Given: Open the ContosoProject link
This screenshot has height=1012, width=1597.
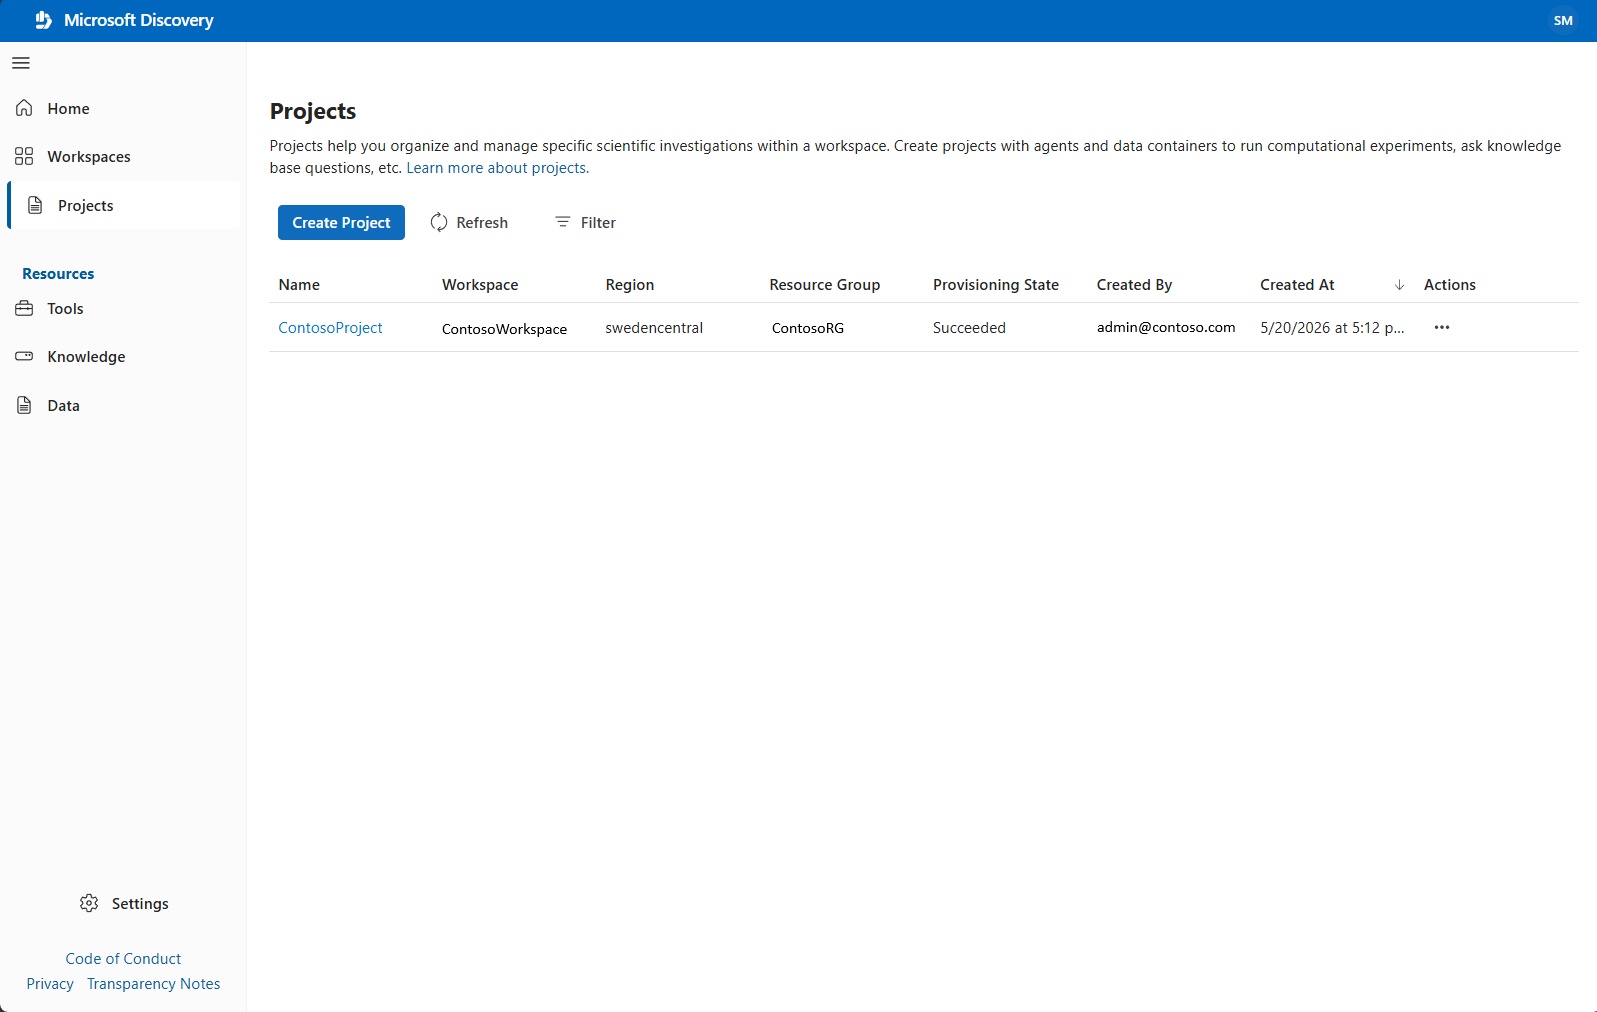Looking at the screenshot, I should pyautogui.click(x=330, y=327).
